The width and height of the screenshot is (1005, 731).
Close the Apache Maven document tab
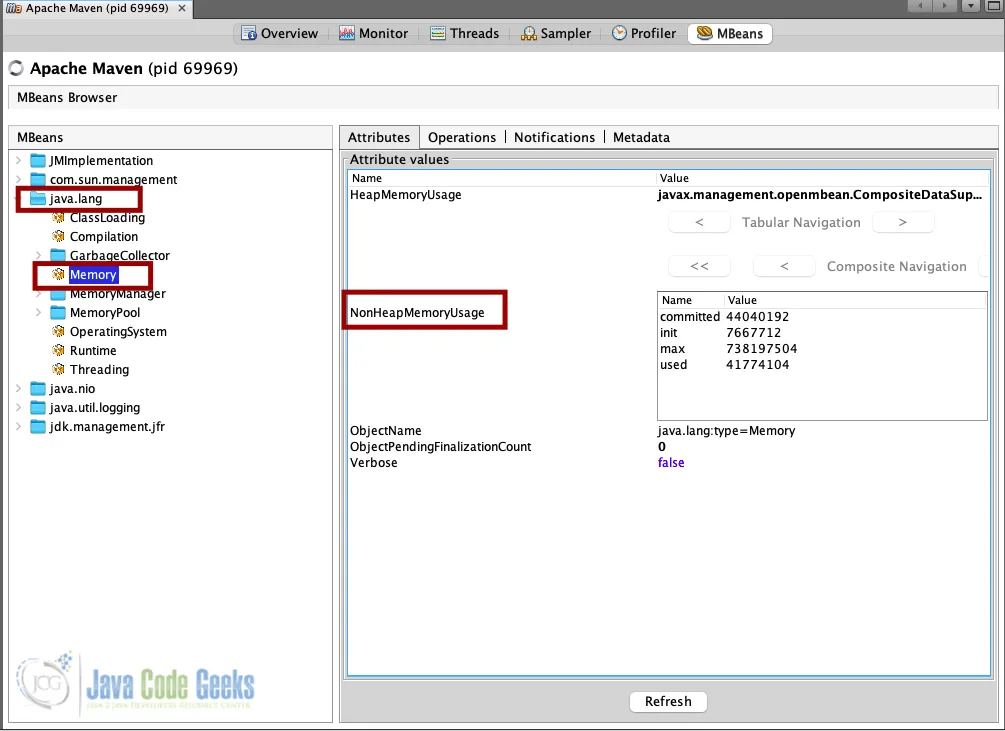click(x=182, y=8)
